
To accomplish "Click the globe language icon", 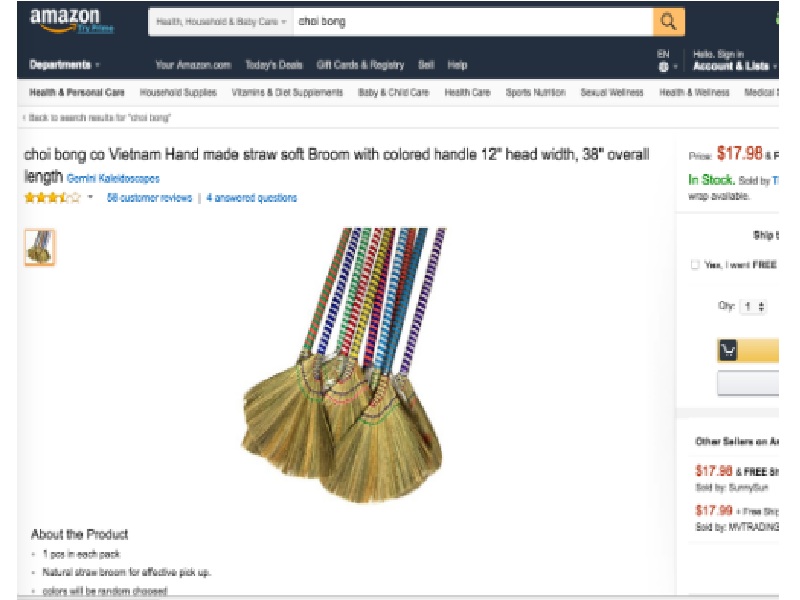I will [663, 67].
